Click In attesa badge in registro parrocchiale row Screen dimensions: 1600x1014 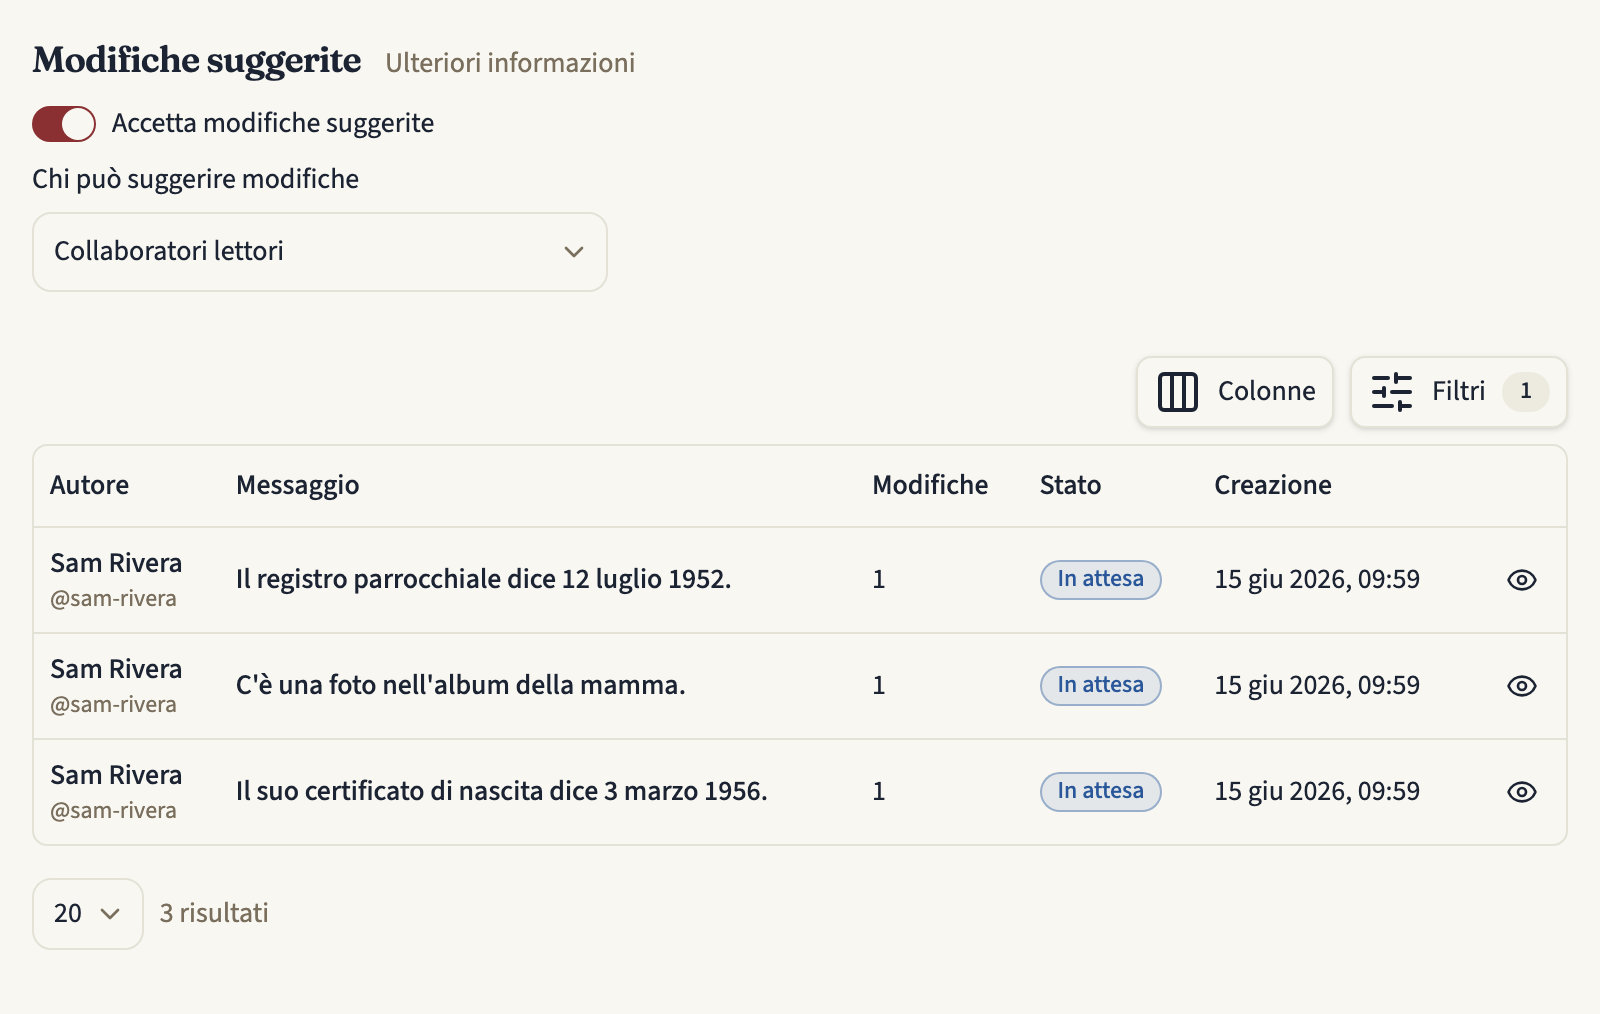1100,580
